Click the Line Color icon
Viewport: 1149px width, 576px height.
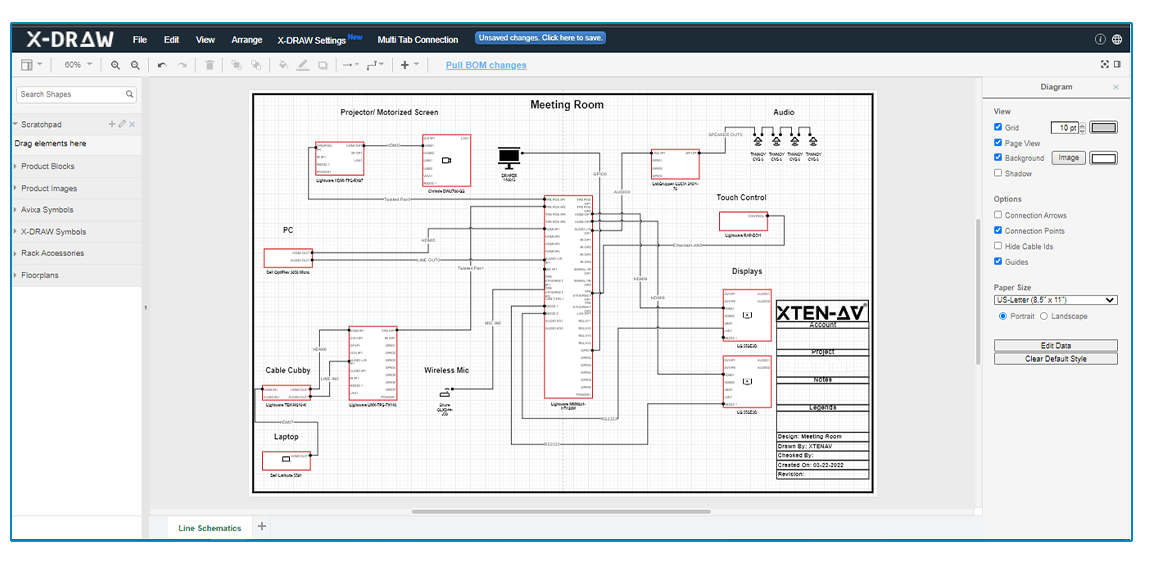(x=302, y=64)
